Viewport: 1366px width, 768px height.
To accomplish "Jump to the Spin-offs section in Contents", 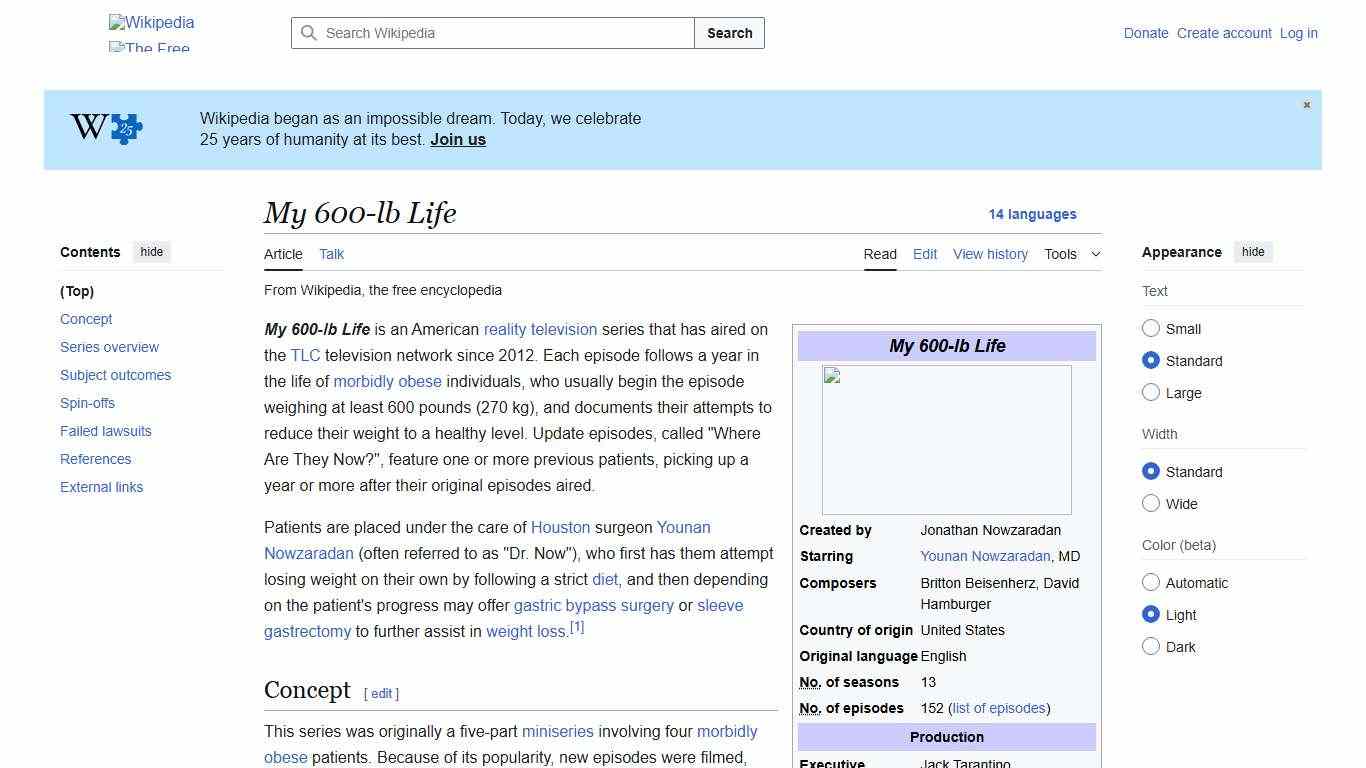I will coord(87,403).
